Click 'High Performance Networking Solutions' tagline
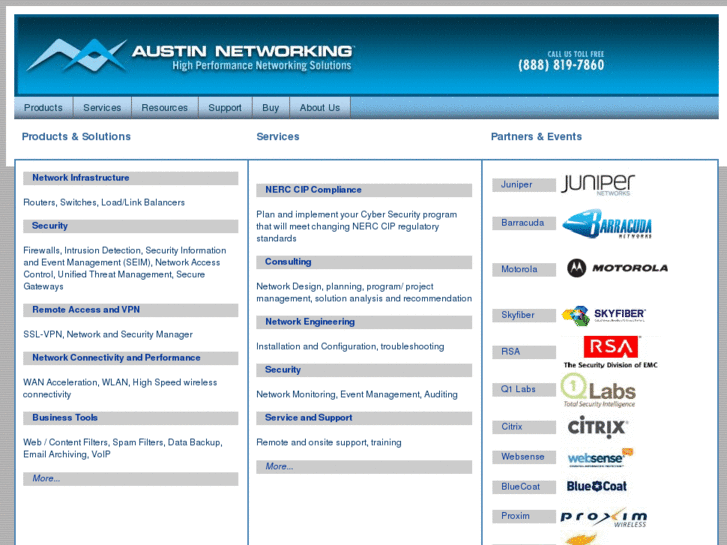Viewport: 727px width, 545px height. click(x=261, y=66)
